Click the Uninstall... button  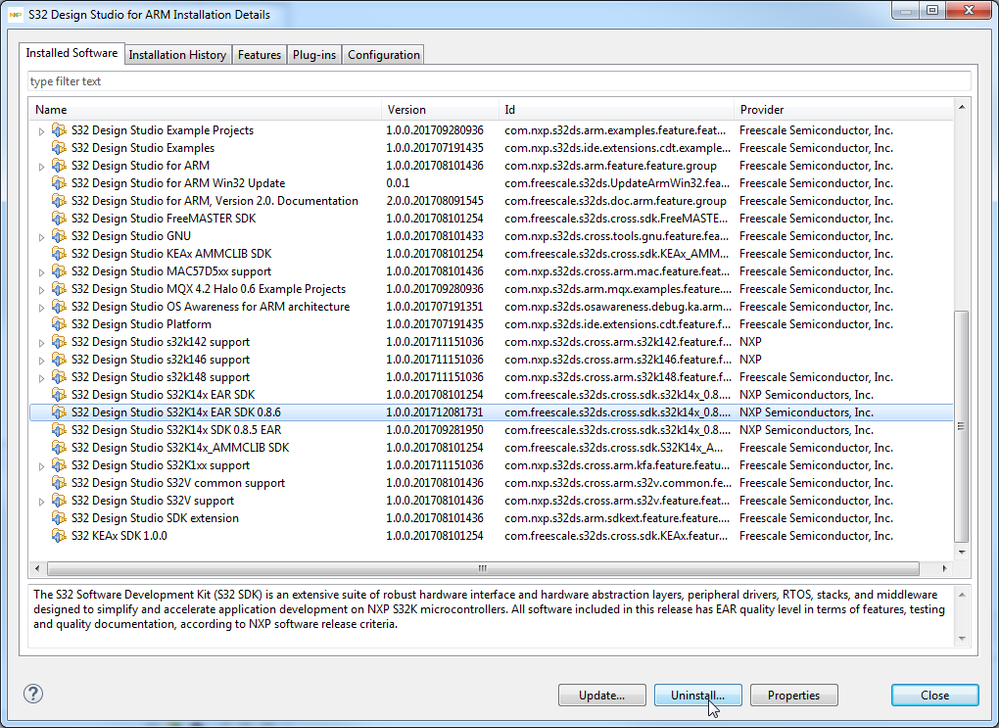(698, 696)
